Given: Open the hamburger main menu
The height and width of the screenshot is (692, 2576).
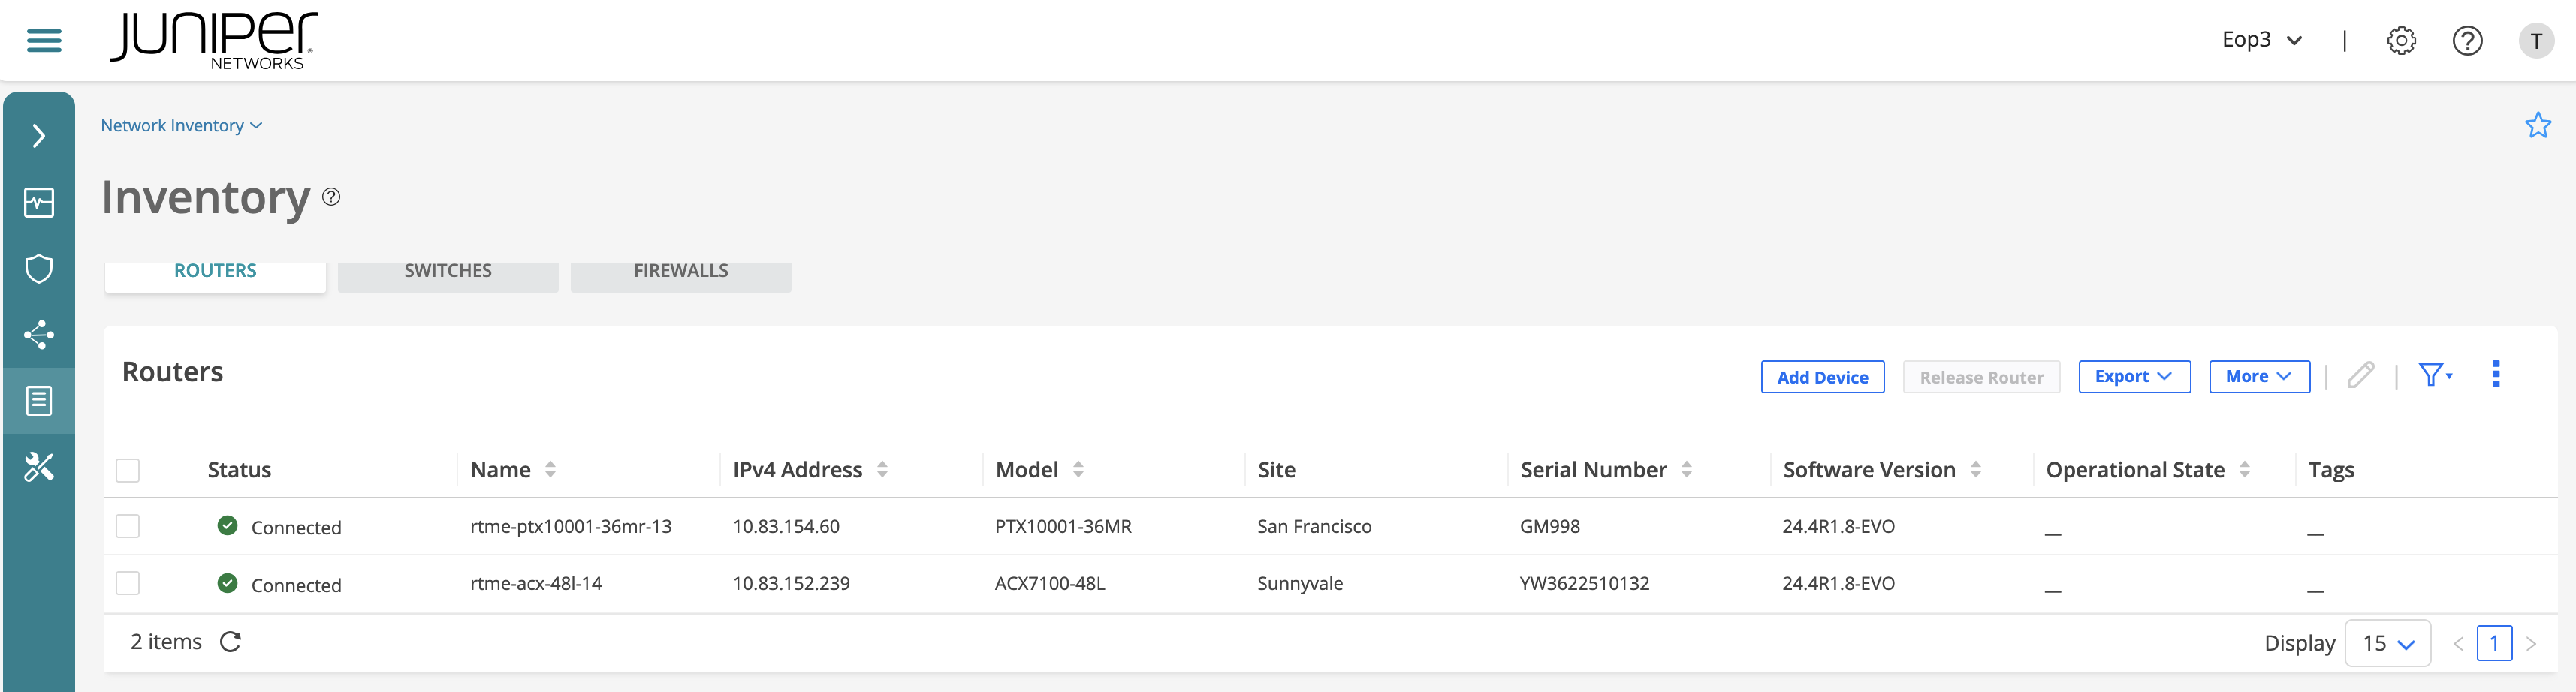Looking at the screenshot, I should 44,40.
